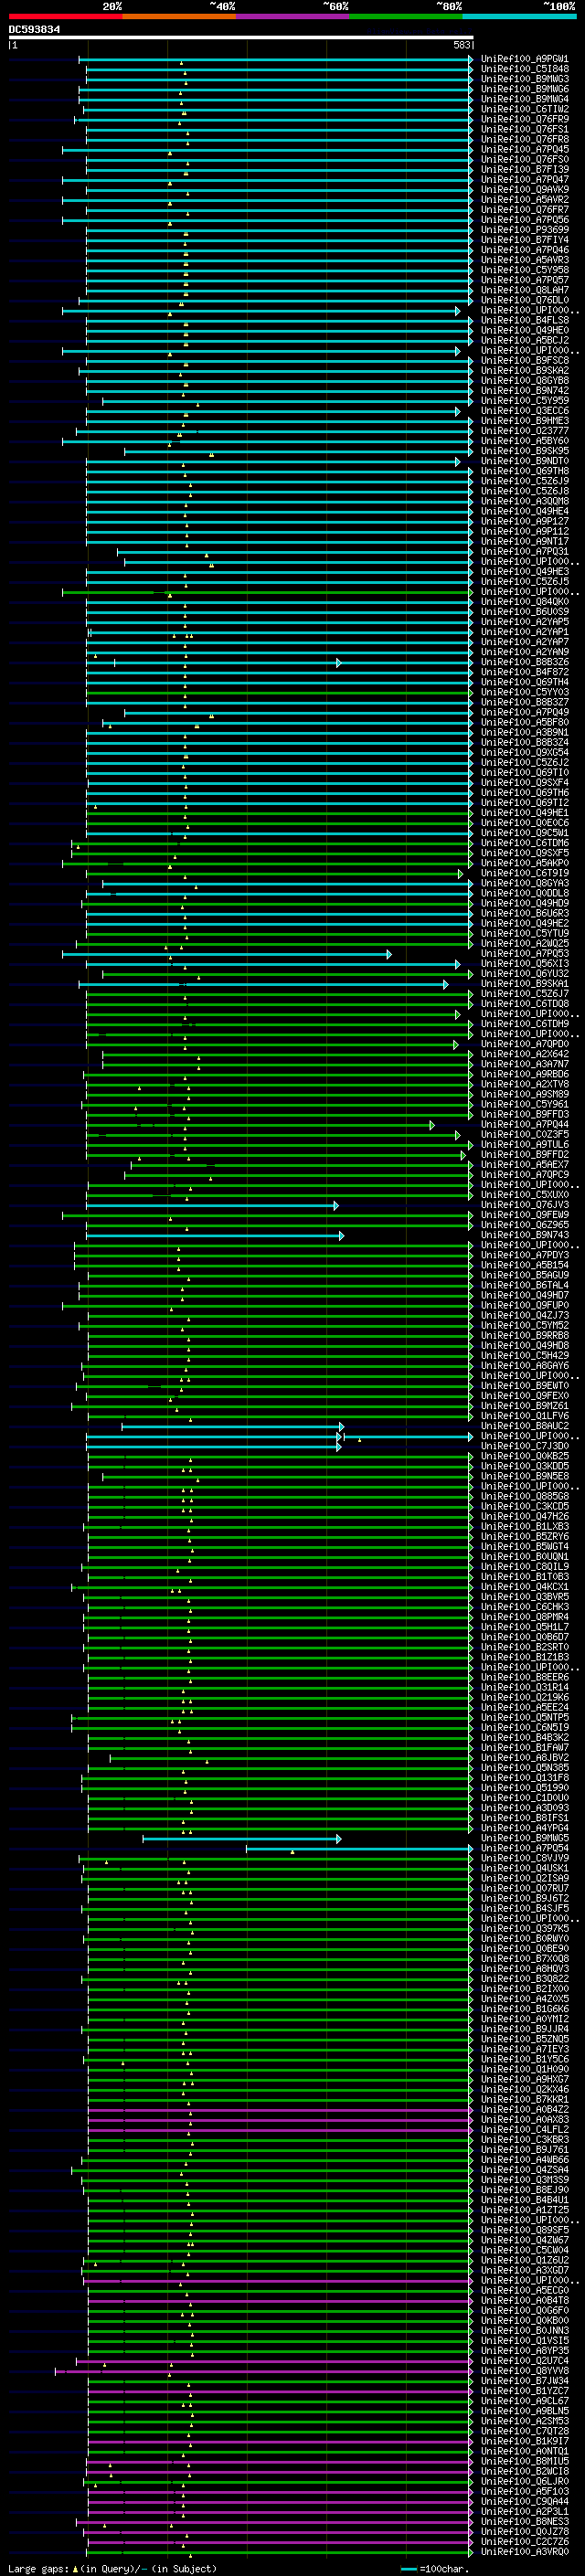Click the 'Large gaps' legend text
585x2576 pixels.
(x=38, y=2569)
